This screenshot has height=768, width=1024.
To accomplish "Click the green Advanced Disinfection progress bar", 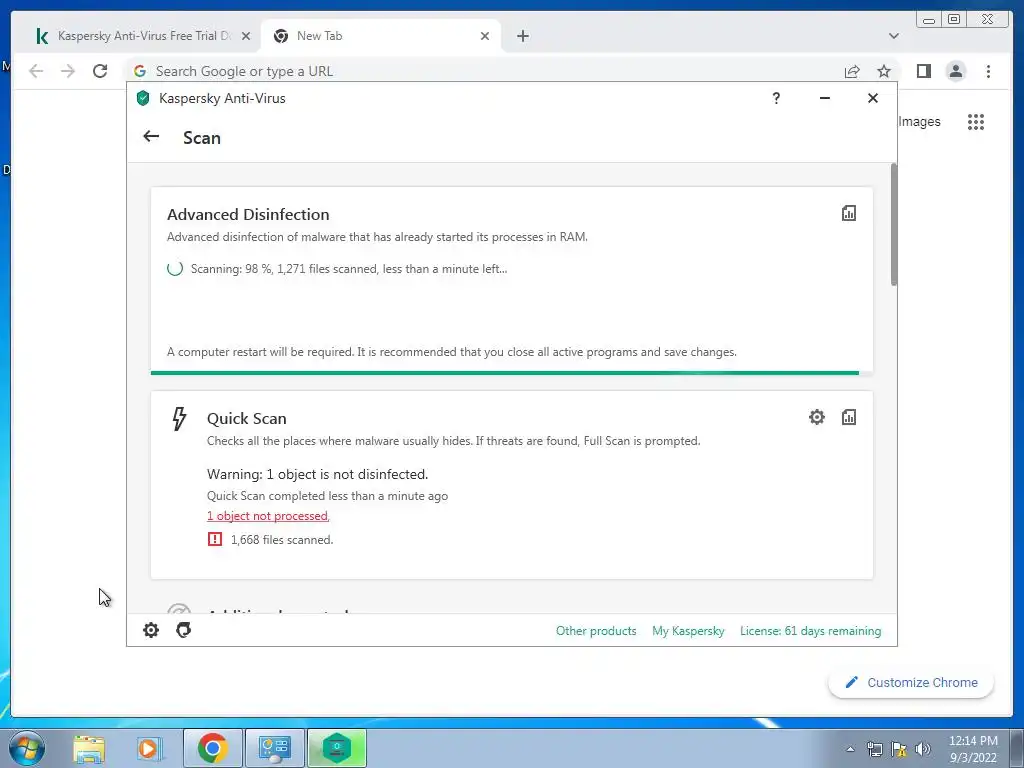I will (x=504, y=373).
